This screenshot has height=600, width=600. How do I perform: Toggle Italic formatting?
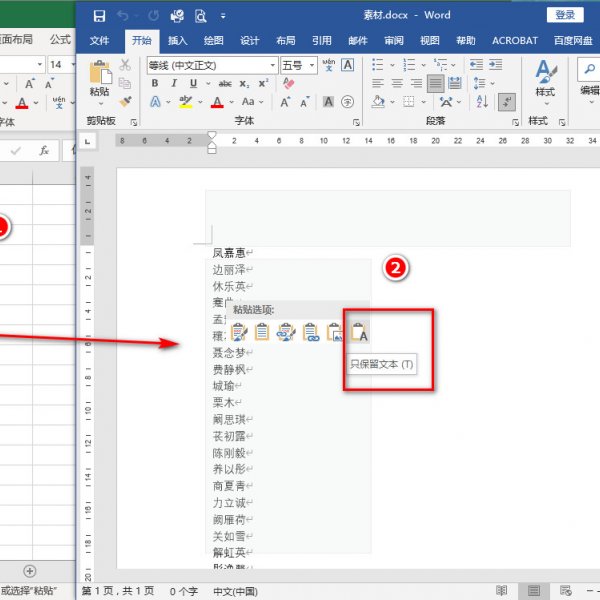tap(171, 84)
